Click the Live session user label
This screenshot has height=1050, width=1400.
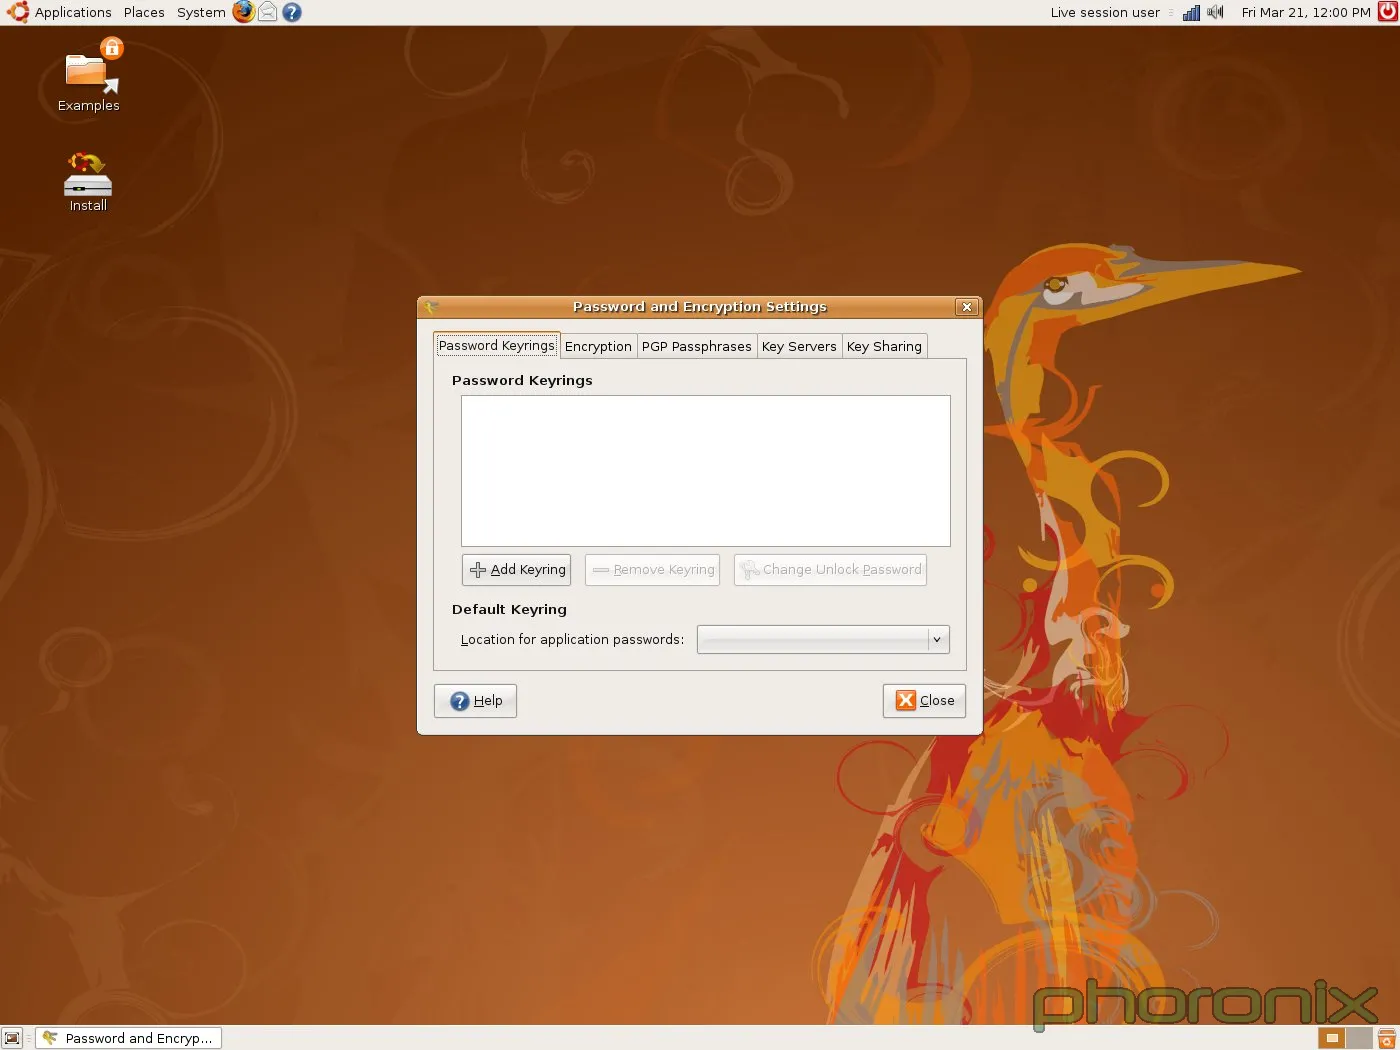[x=1105, y=12]
